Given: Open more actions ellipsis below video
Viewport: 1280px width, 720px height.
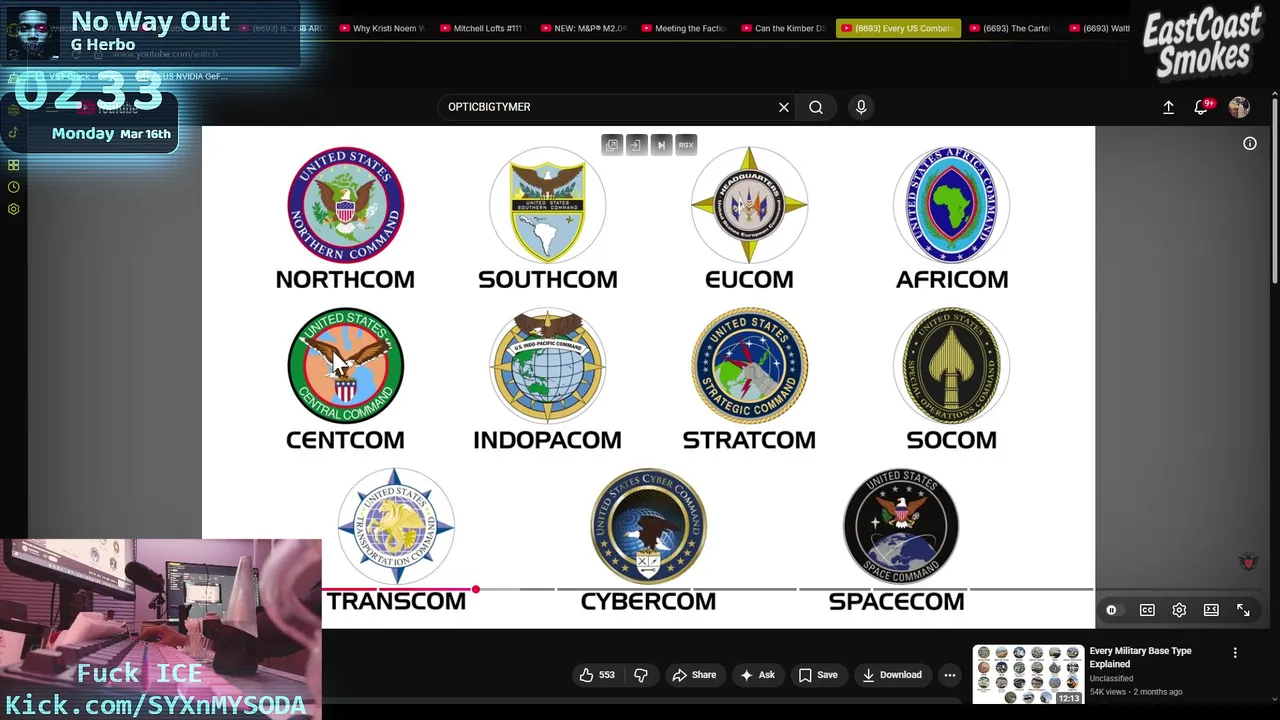Looking at the screenshot, I should 950,675.
